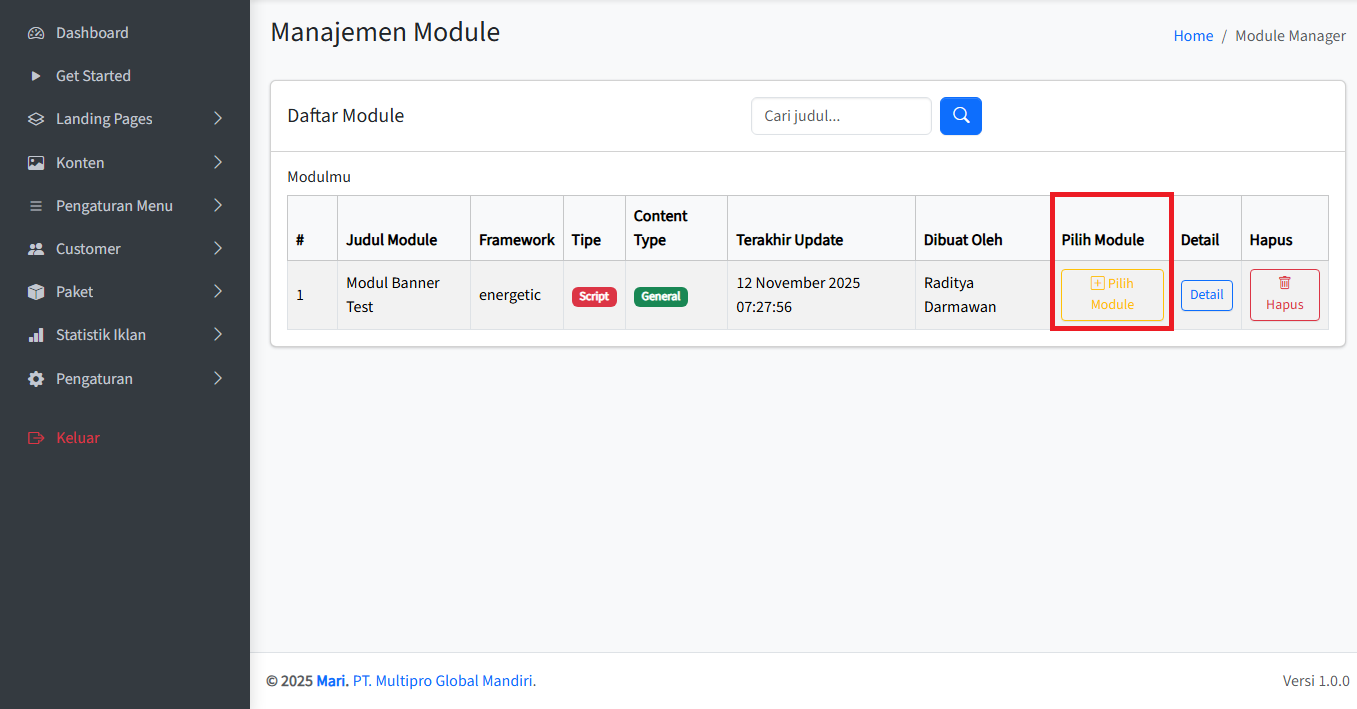Click the Get Started play icon
This screenshot has width=1357, height=709.
coord(36,76)
